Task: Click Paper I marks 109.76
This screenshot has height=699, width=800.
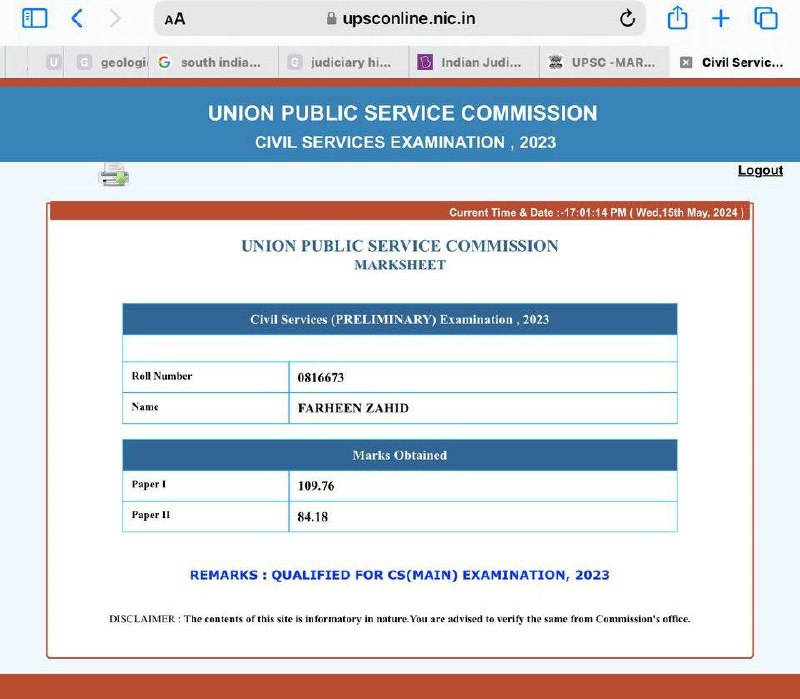Action: click(x=316, y=486)
